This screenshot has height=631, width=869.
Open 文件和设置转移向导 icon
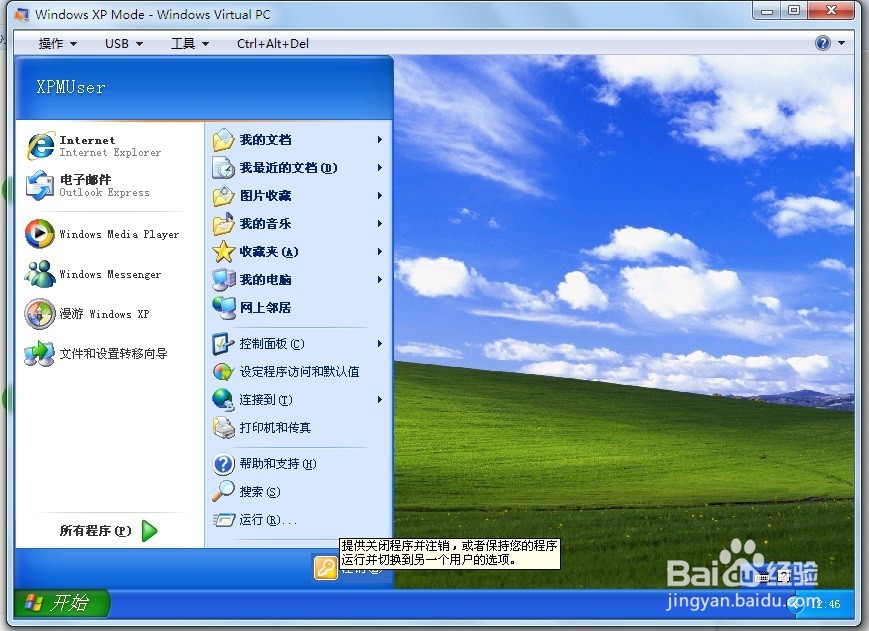(40, 353)
